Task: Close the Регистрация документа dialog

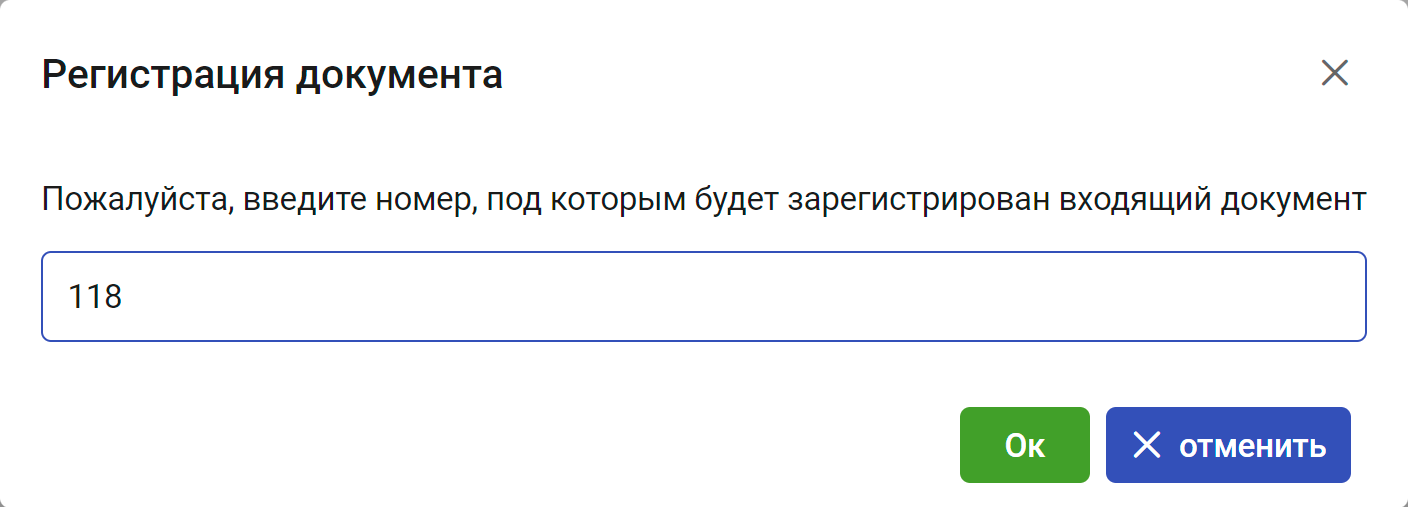Action: point(1334,73)
